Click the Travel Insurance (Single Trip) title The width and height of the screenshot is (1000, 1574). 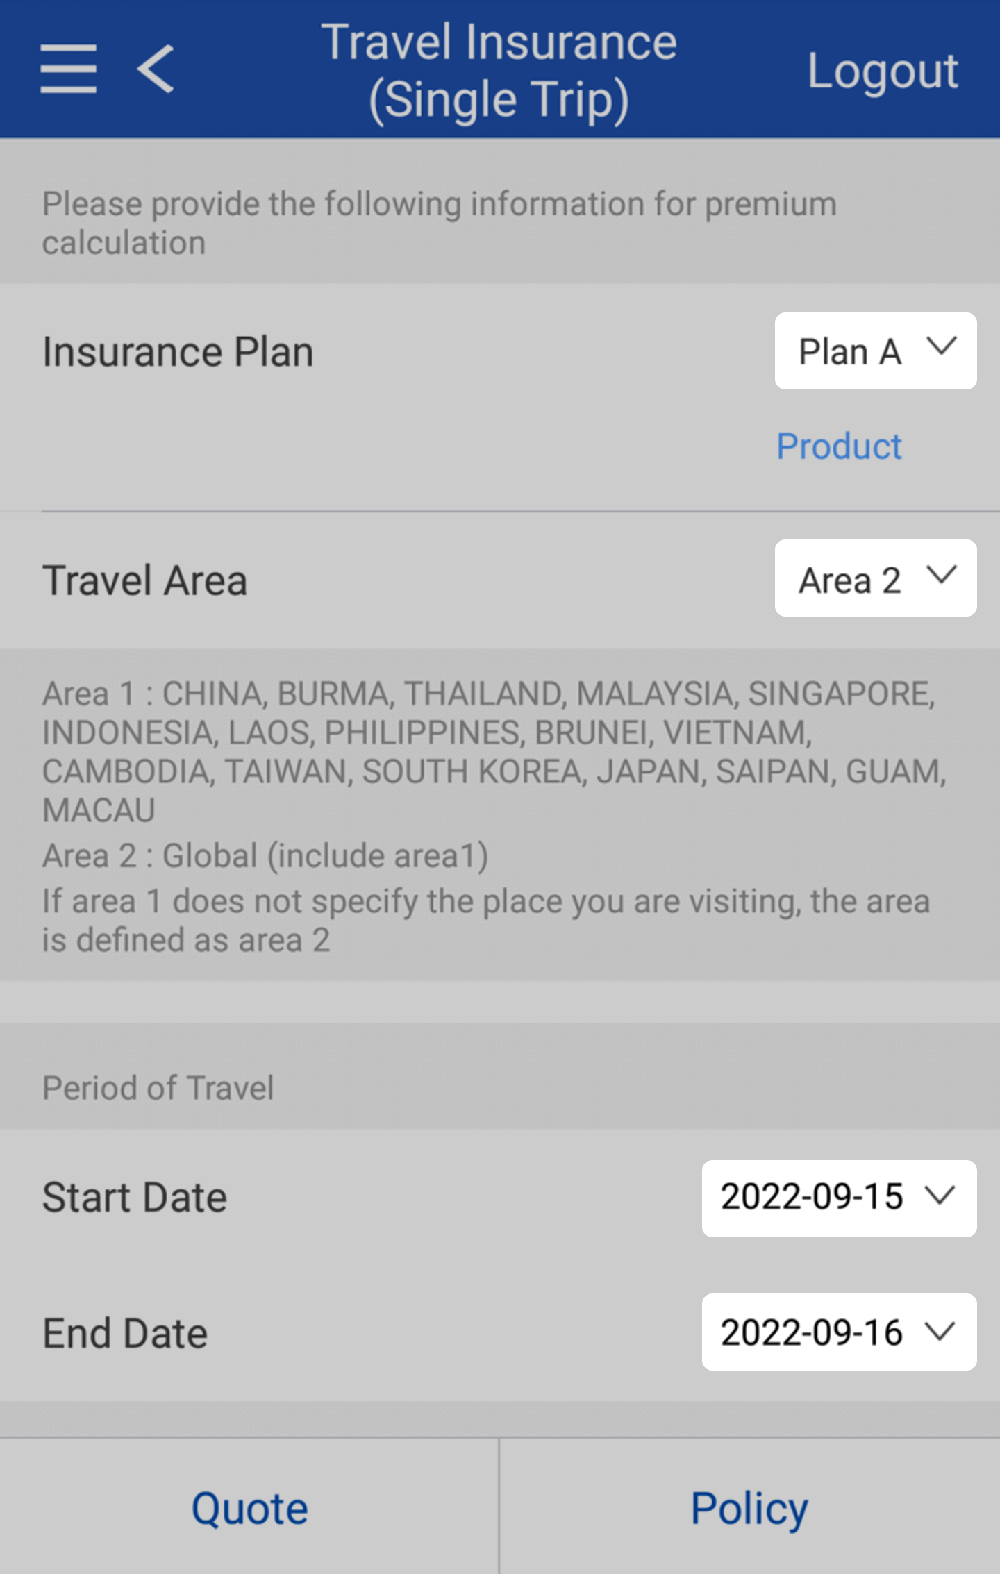click(499, 71)
